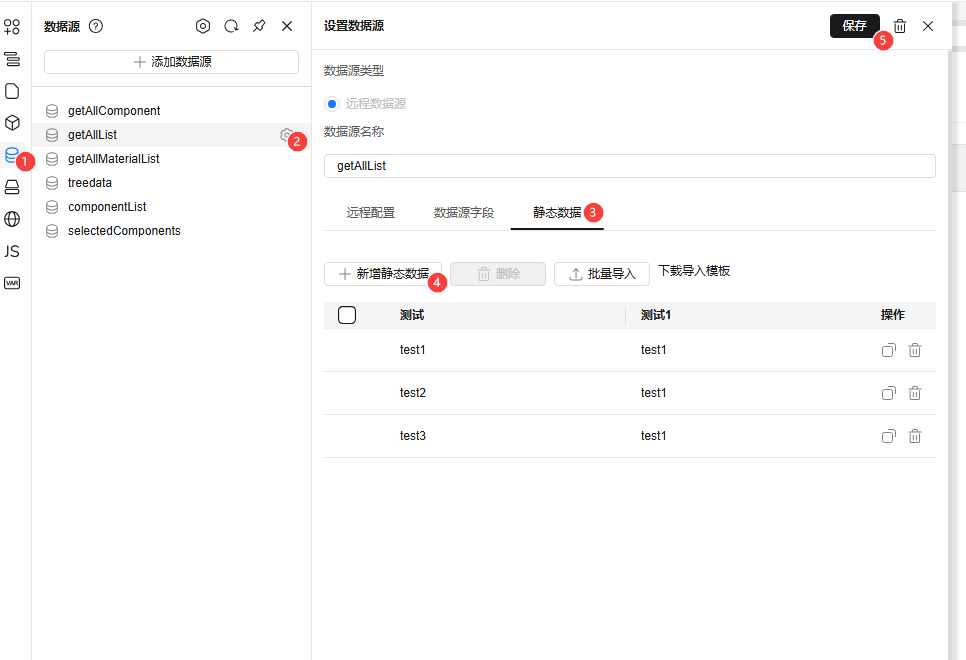
Task: Click the 下载导入模板 link
Action: tap(694, 271)
